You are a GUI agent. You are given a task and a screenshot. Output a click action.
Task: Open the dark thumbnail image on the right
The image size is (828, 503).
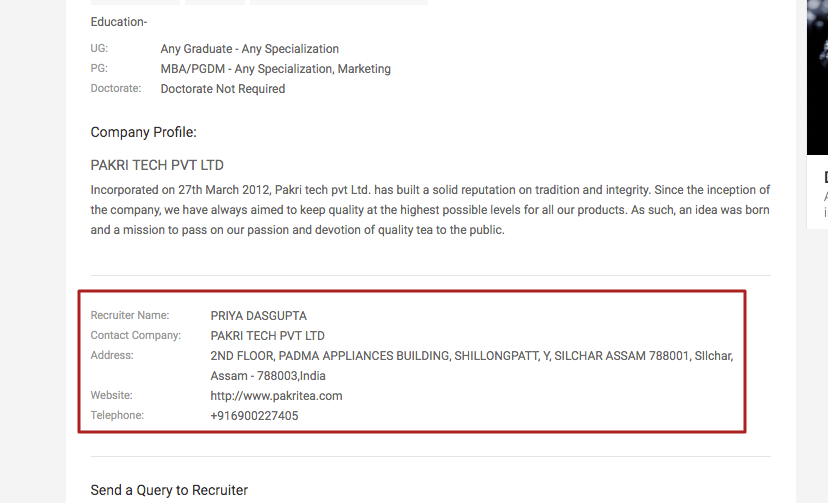point(817,77)
